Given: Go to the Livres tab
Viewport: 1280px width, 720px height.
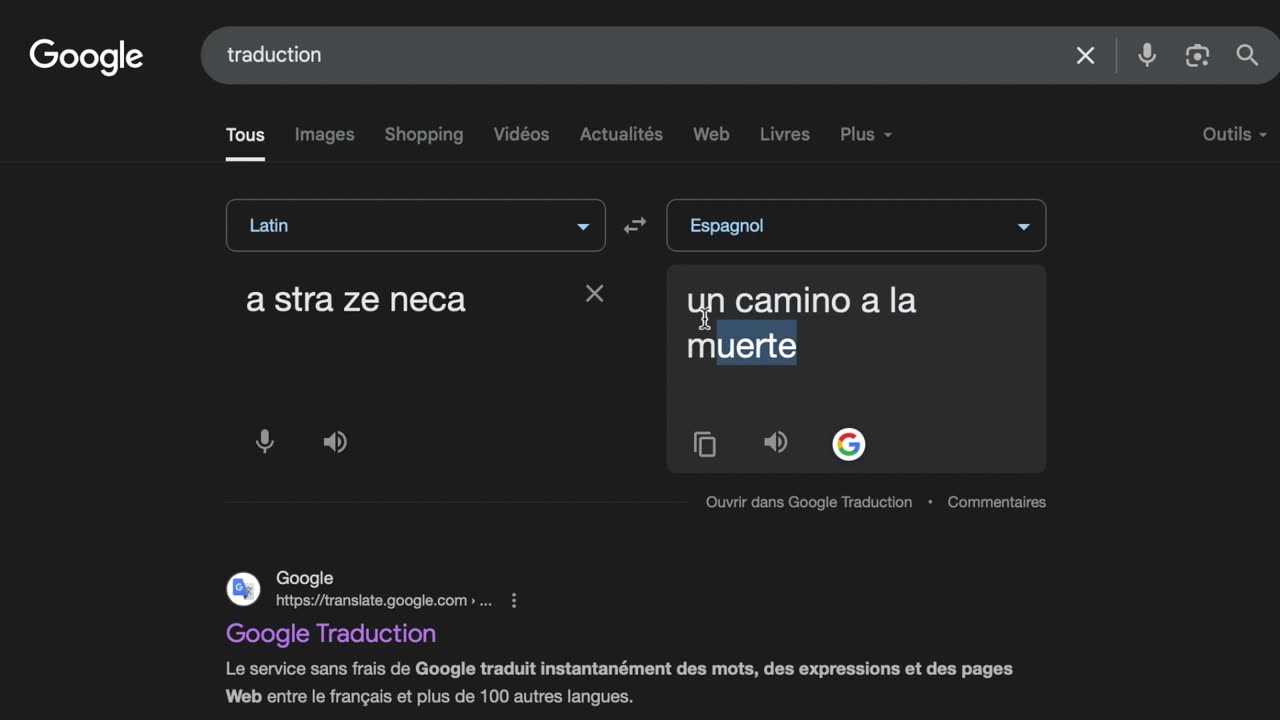Looking at the screenshot, I should click(x=785, y=134).
